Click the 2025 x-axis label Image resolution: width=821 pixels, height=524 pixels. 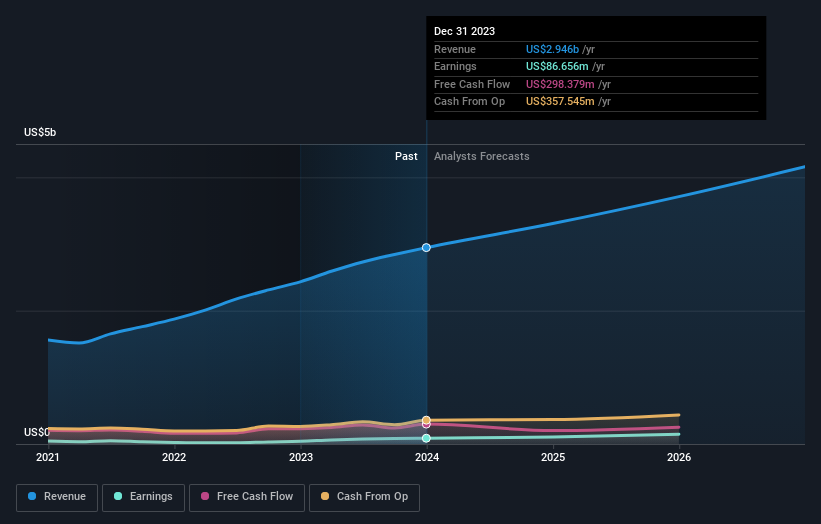click(x=553, y=458)
